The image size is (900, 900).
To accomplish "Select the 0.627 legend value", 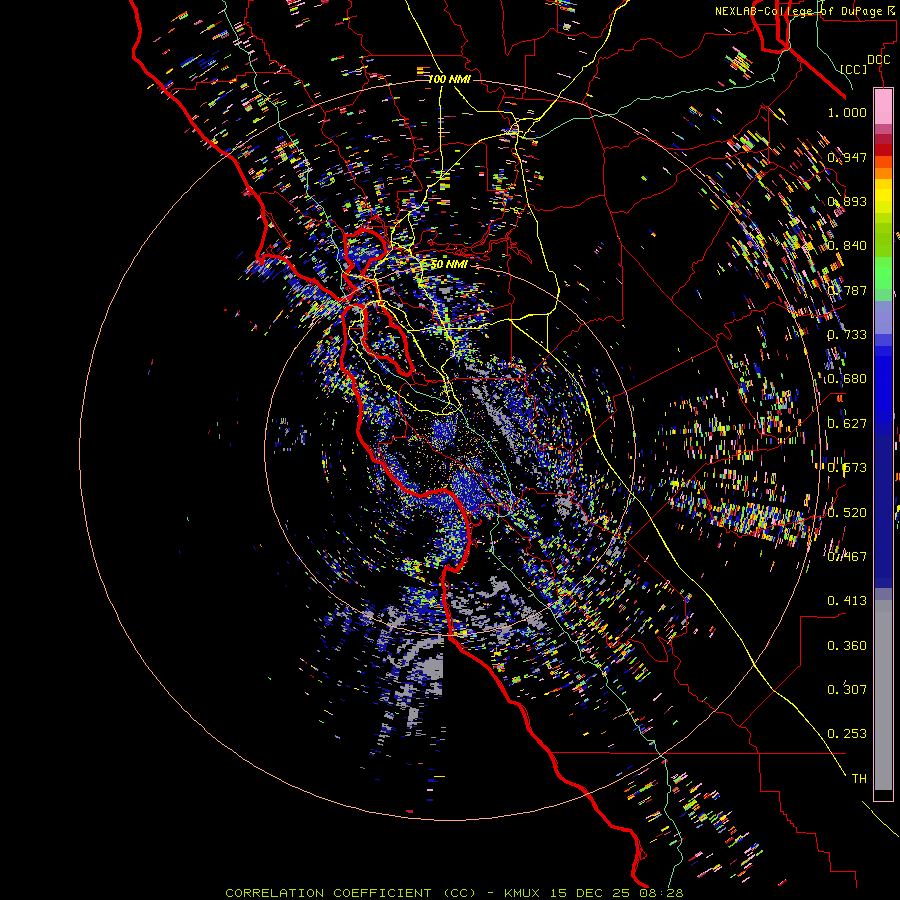I will tap(847, 424).
